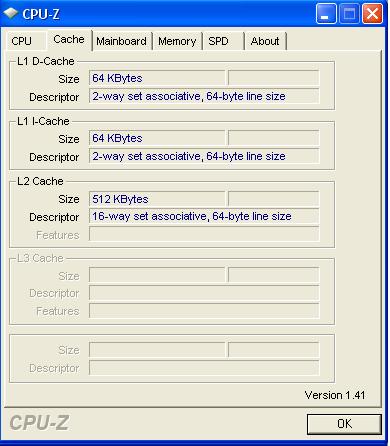Minimize the CPU-Z window
The image size is (390, 446).
326,14
